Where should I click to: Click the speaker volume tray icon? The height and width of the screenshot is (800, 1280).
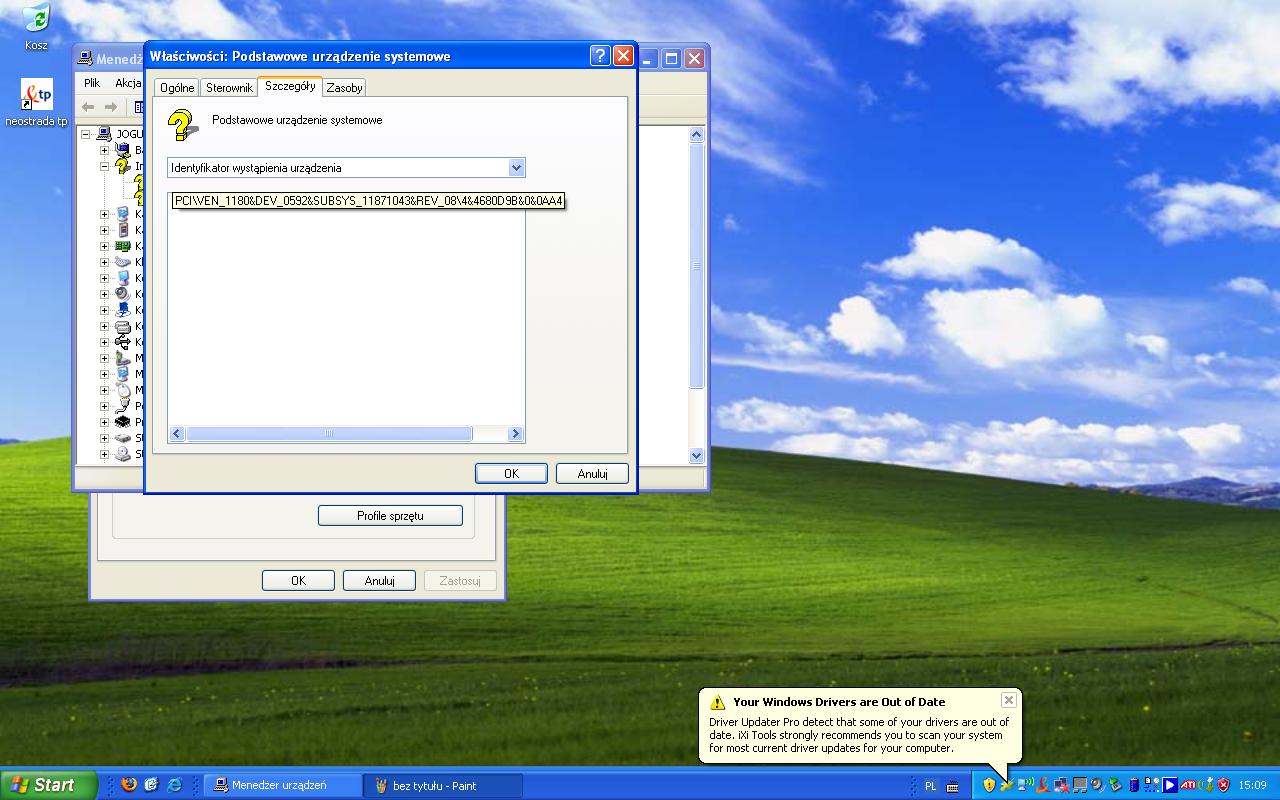[1097, 785]
